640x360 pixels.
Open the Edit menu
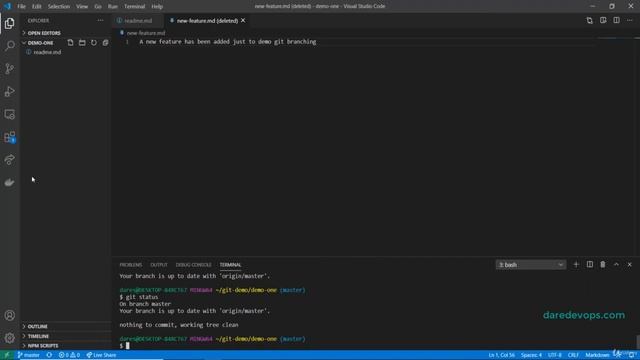(37, 6)
